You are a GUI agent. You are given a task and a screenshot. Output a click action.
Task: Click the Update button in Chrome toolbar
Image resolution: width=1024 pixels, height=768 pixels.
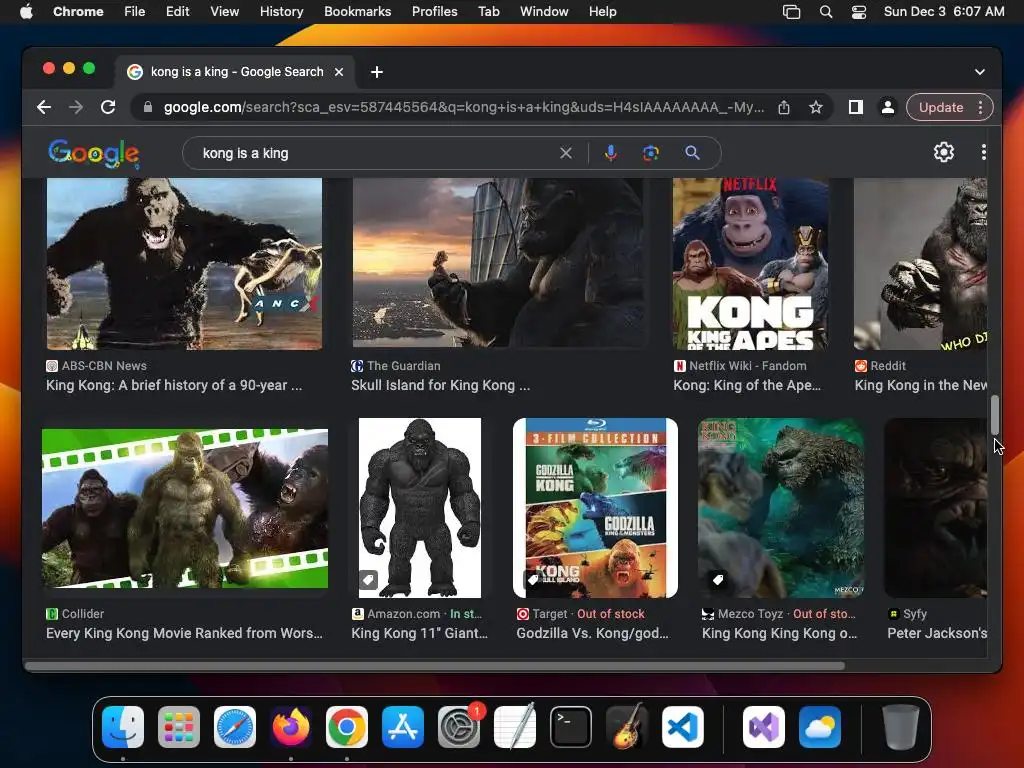point(941,107)
